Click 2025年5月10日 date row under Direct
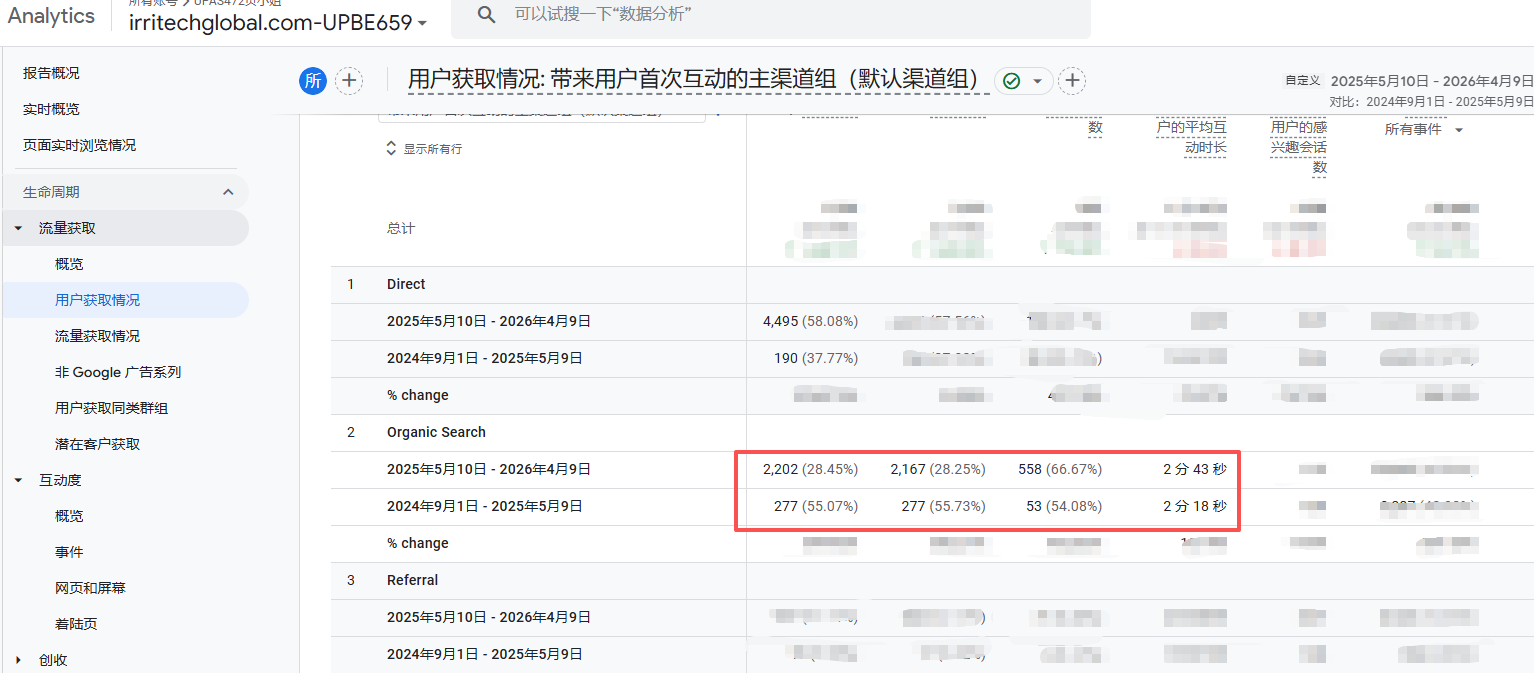The height and width of the screenshot is (673, 1534). pyautogui.click(x=489, y=321)
